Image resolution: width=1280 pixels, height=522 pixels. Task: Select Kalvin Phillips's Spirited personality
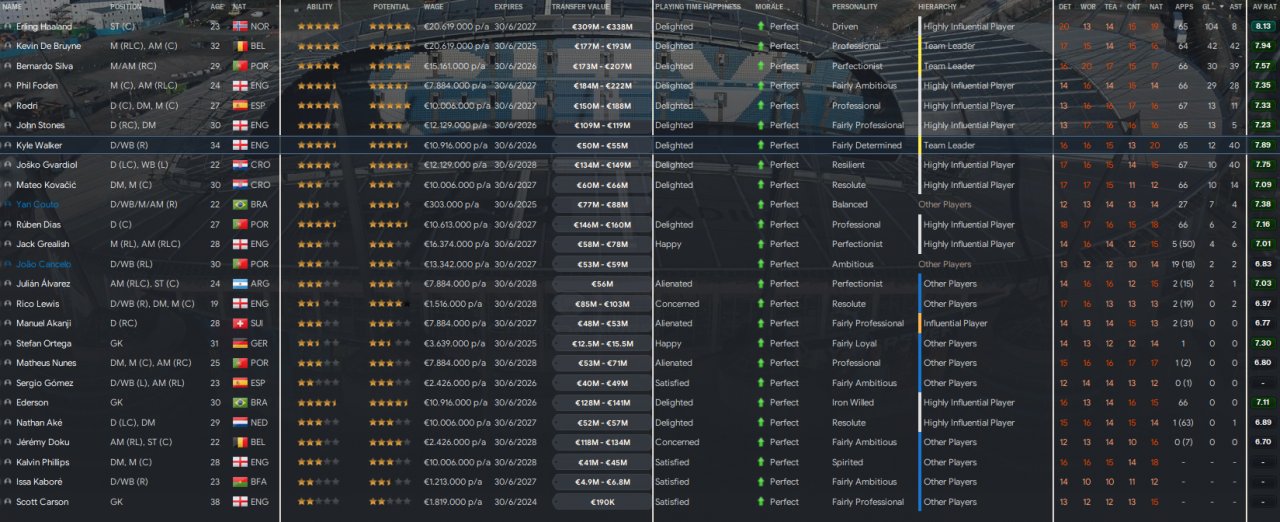pos(847,462)
